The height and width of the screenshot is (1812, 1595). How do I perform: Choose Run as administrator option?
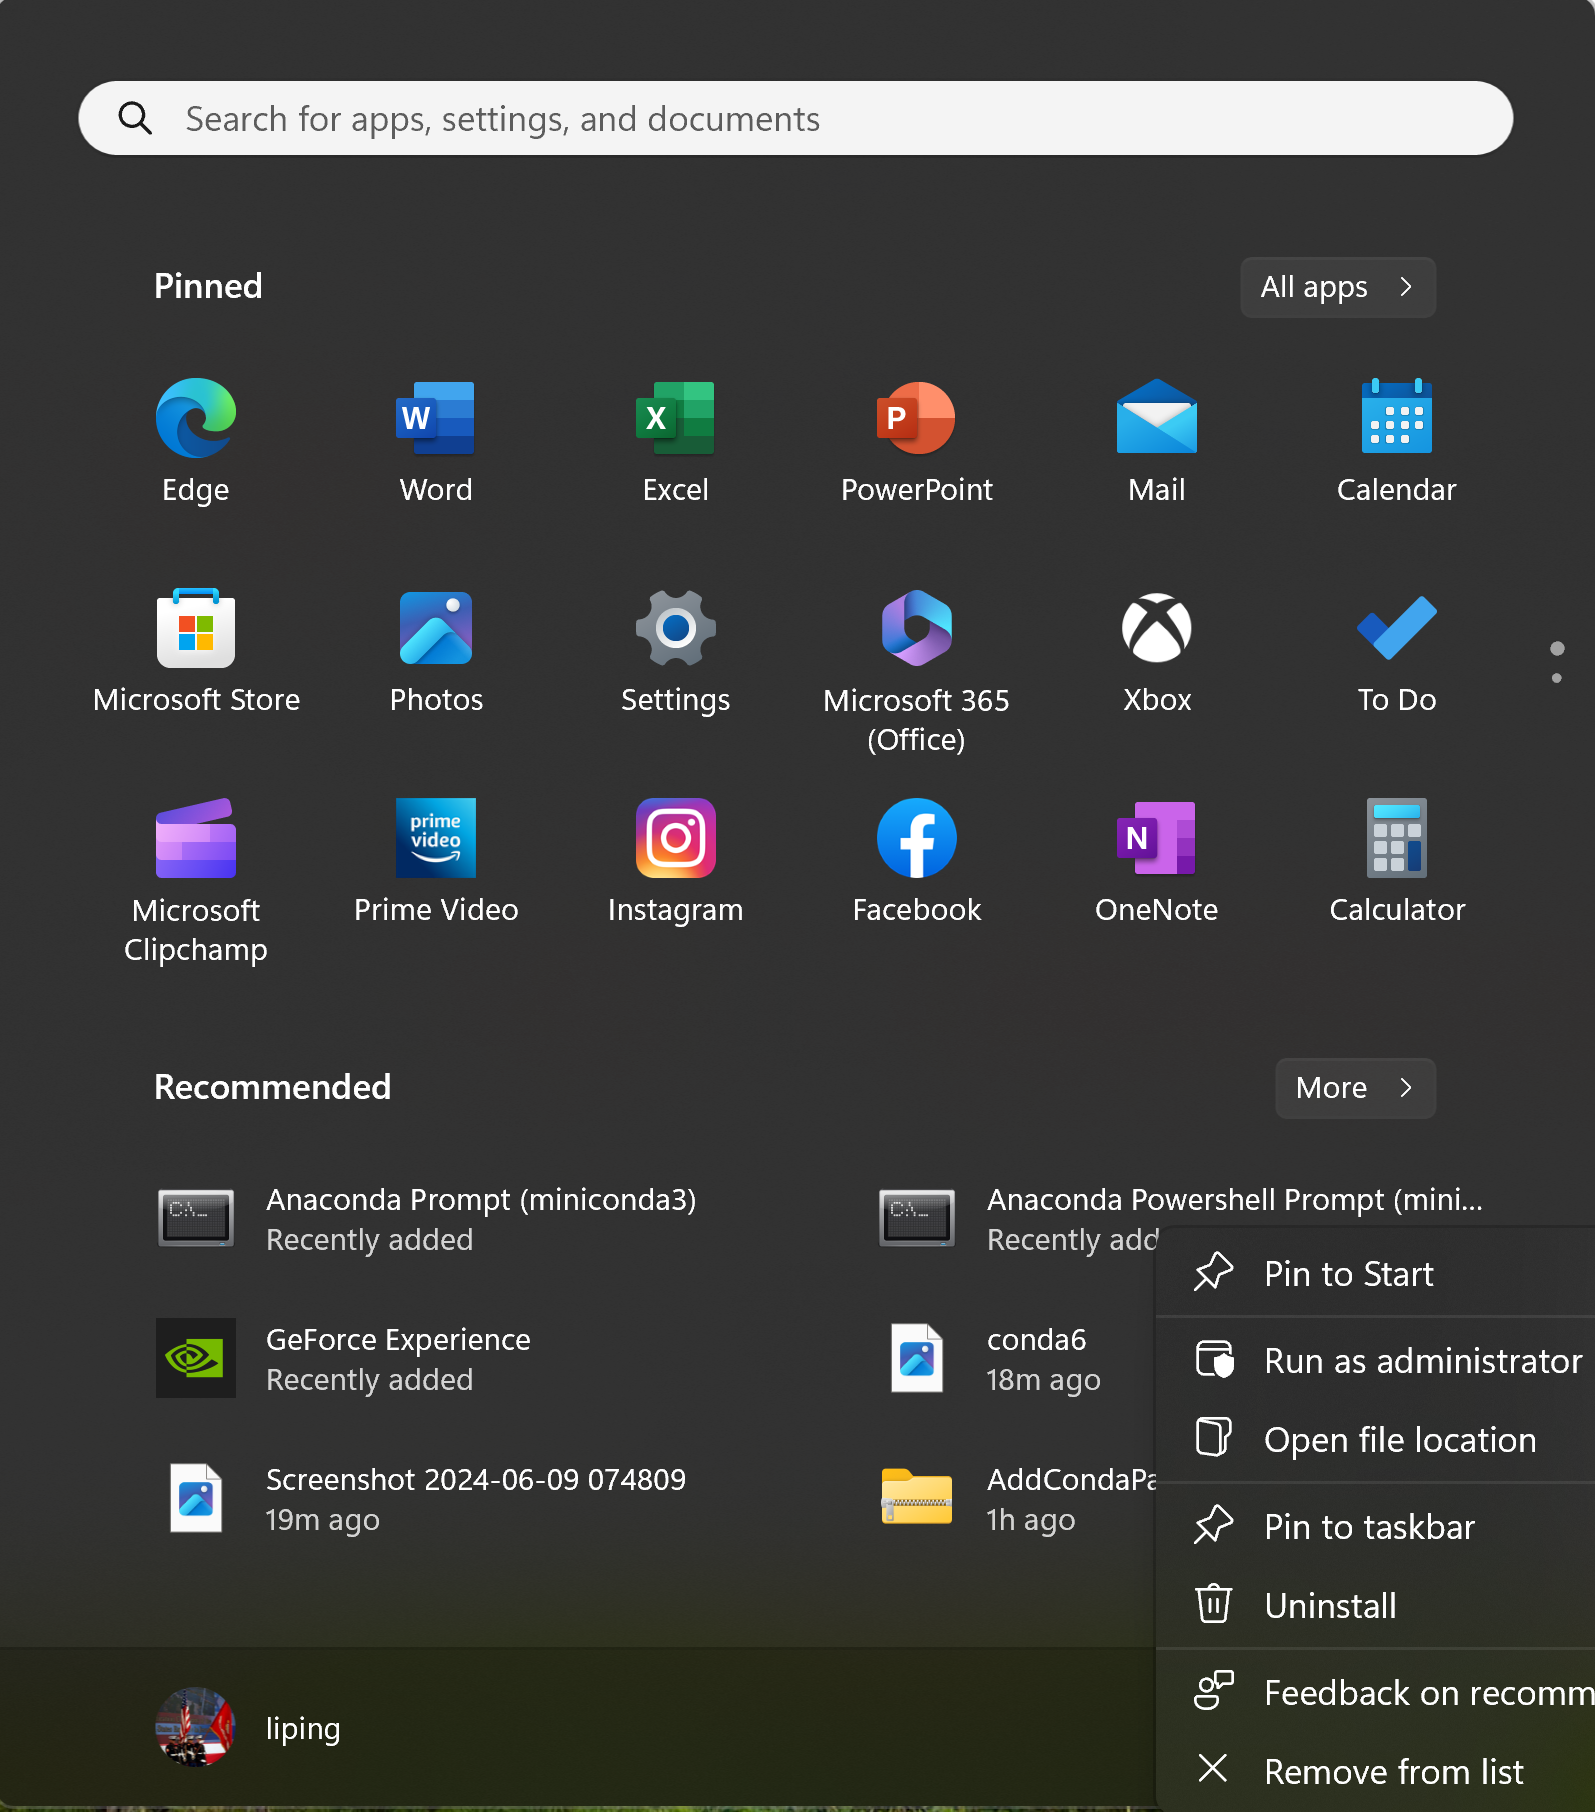1422,1361
